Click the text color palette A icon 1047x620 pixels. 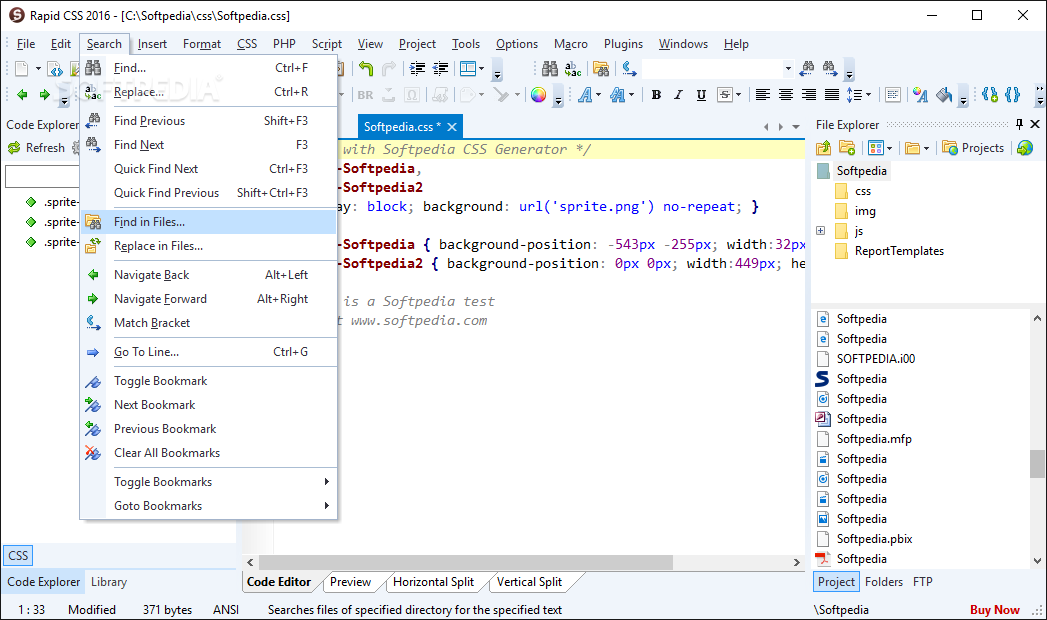point(920,95)
